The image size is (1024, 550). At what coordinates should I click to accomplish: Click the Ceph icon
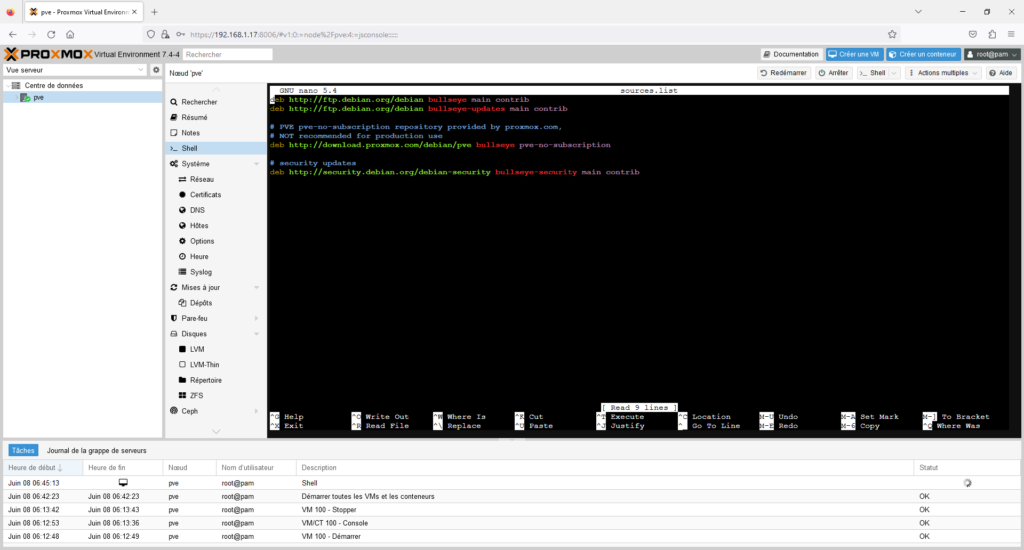tap(174, 411)
